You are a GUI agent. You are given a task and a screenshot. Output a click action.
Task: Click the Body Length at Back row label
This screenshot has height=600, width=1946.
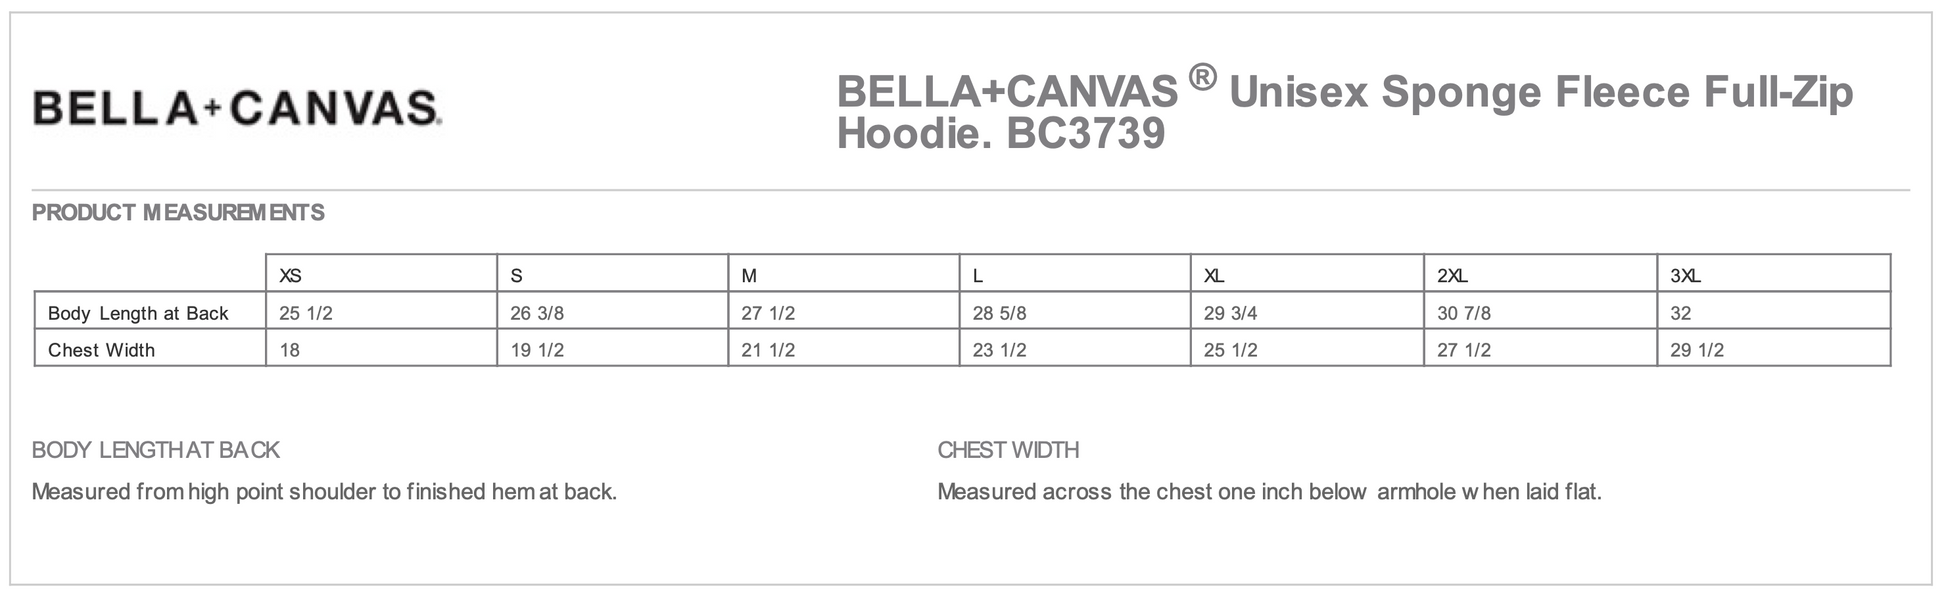[x=138, y=313]
